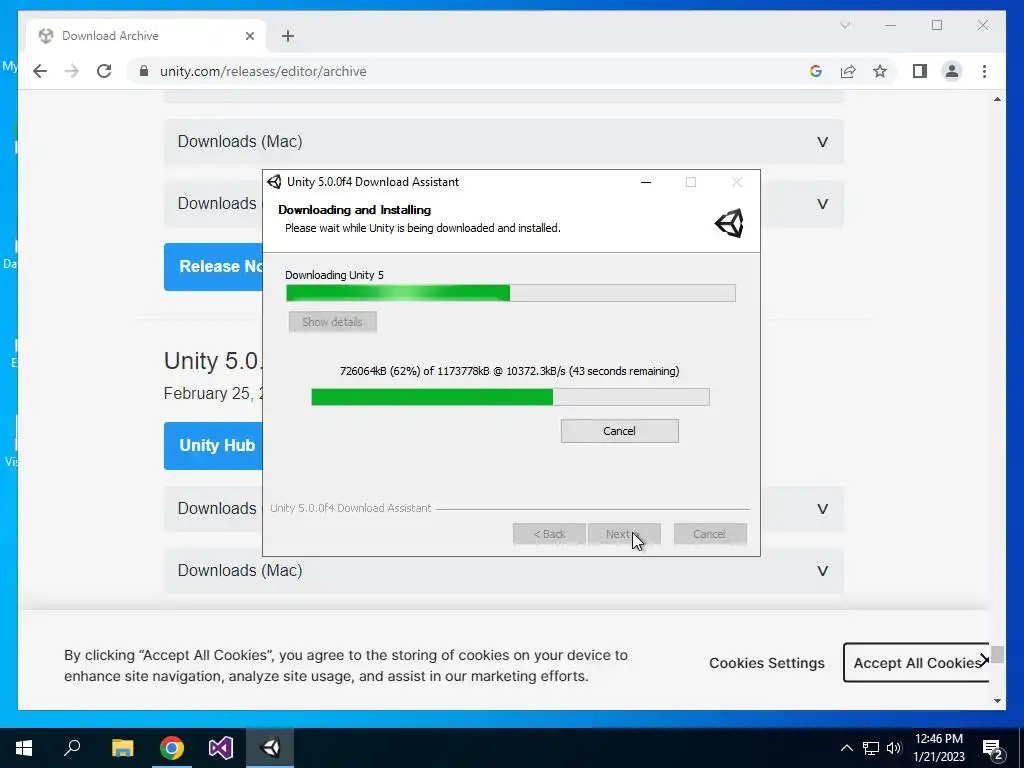Click Chrome's back navigation arrow
The height and width of the screenshot is (768, 1024).
(40, 71)
